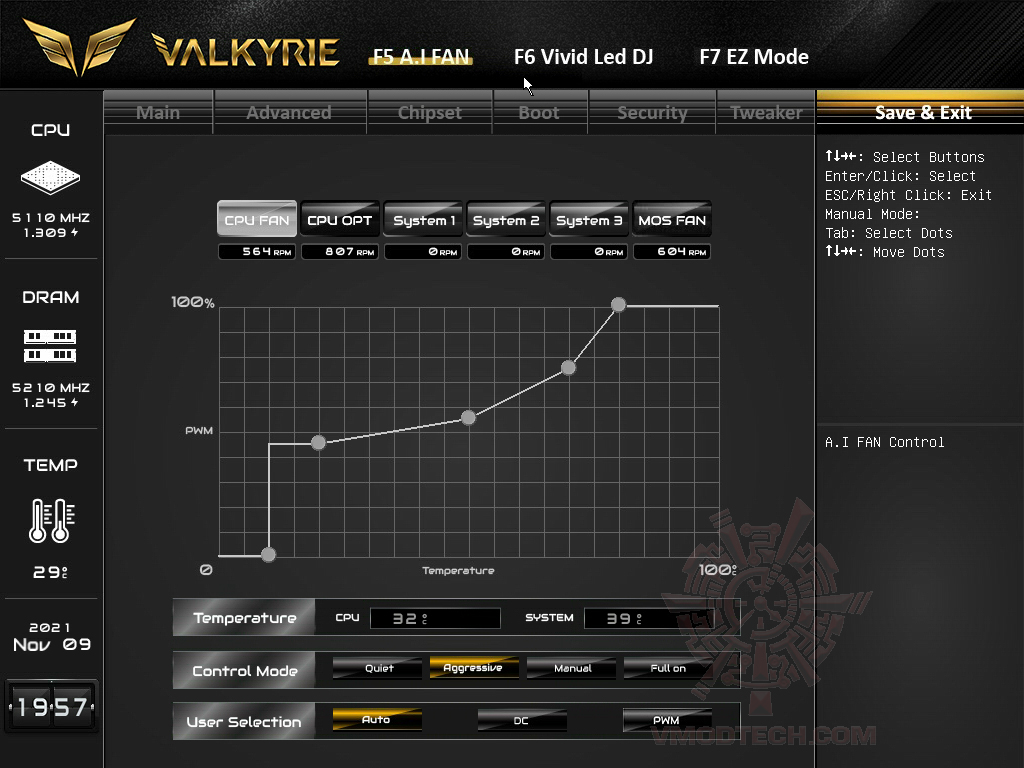Click the Control Mode label

click(x=244, y=671)
